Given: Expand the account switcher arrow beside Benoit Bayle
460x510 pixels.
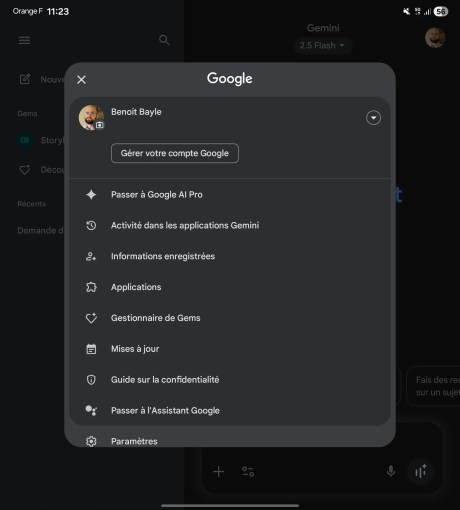Looking at the screenshot, I should click(373, 118).
